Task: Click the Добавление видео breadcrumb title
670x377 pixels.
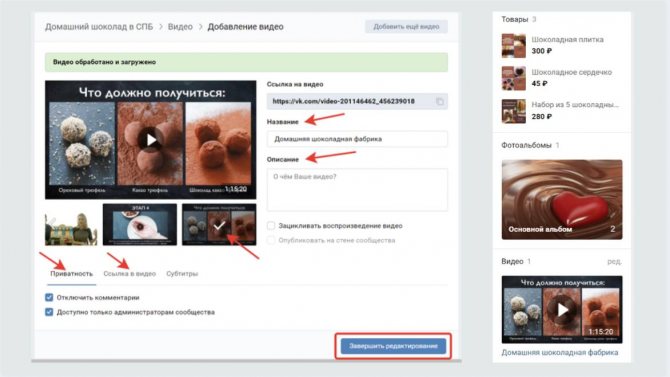Action: [245, 27]
